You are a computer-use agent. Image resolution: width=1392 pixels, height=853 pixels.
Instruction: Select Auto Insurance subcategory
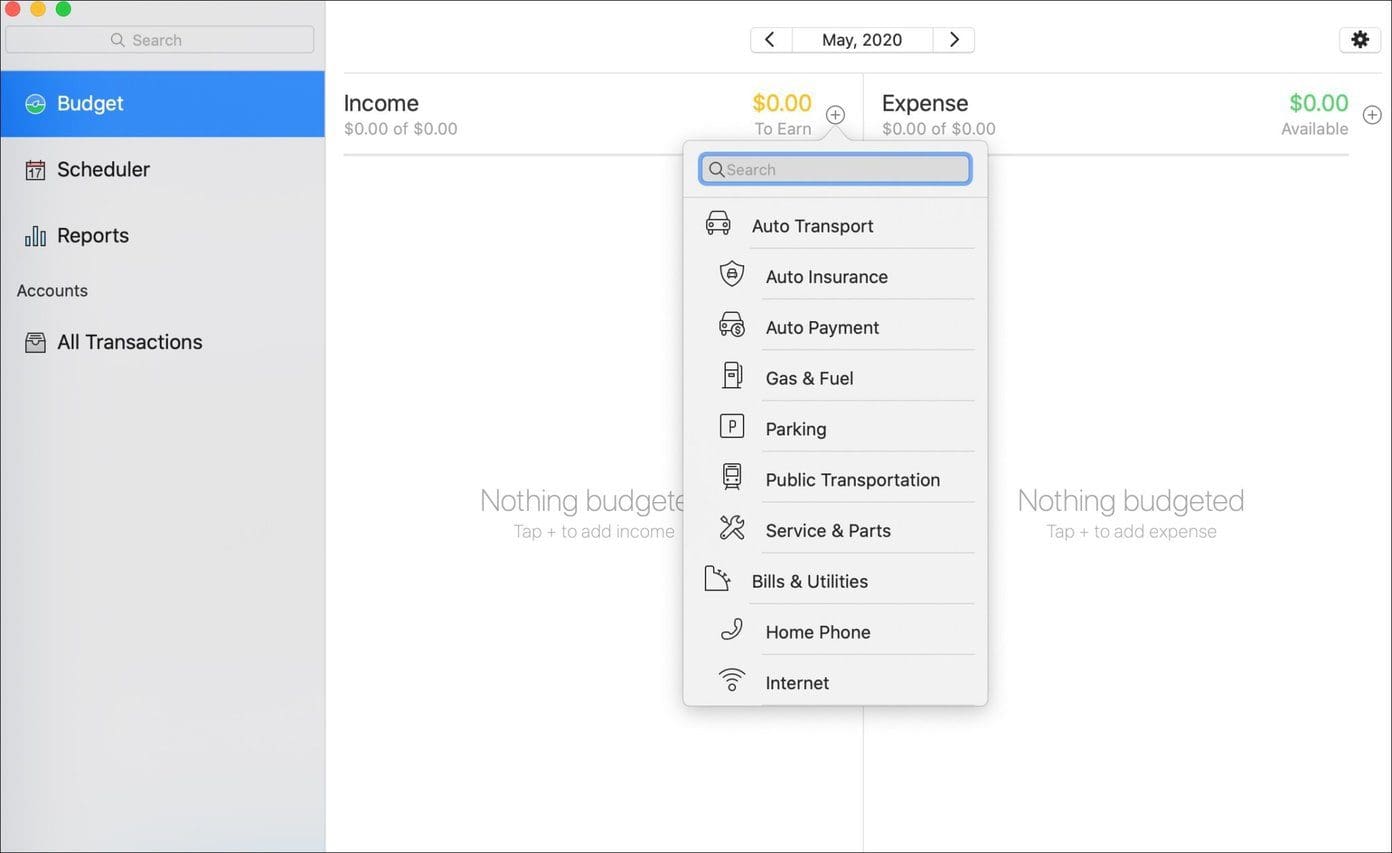click(x=835, y=276)
